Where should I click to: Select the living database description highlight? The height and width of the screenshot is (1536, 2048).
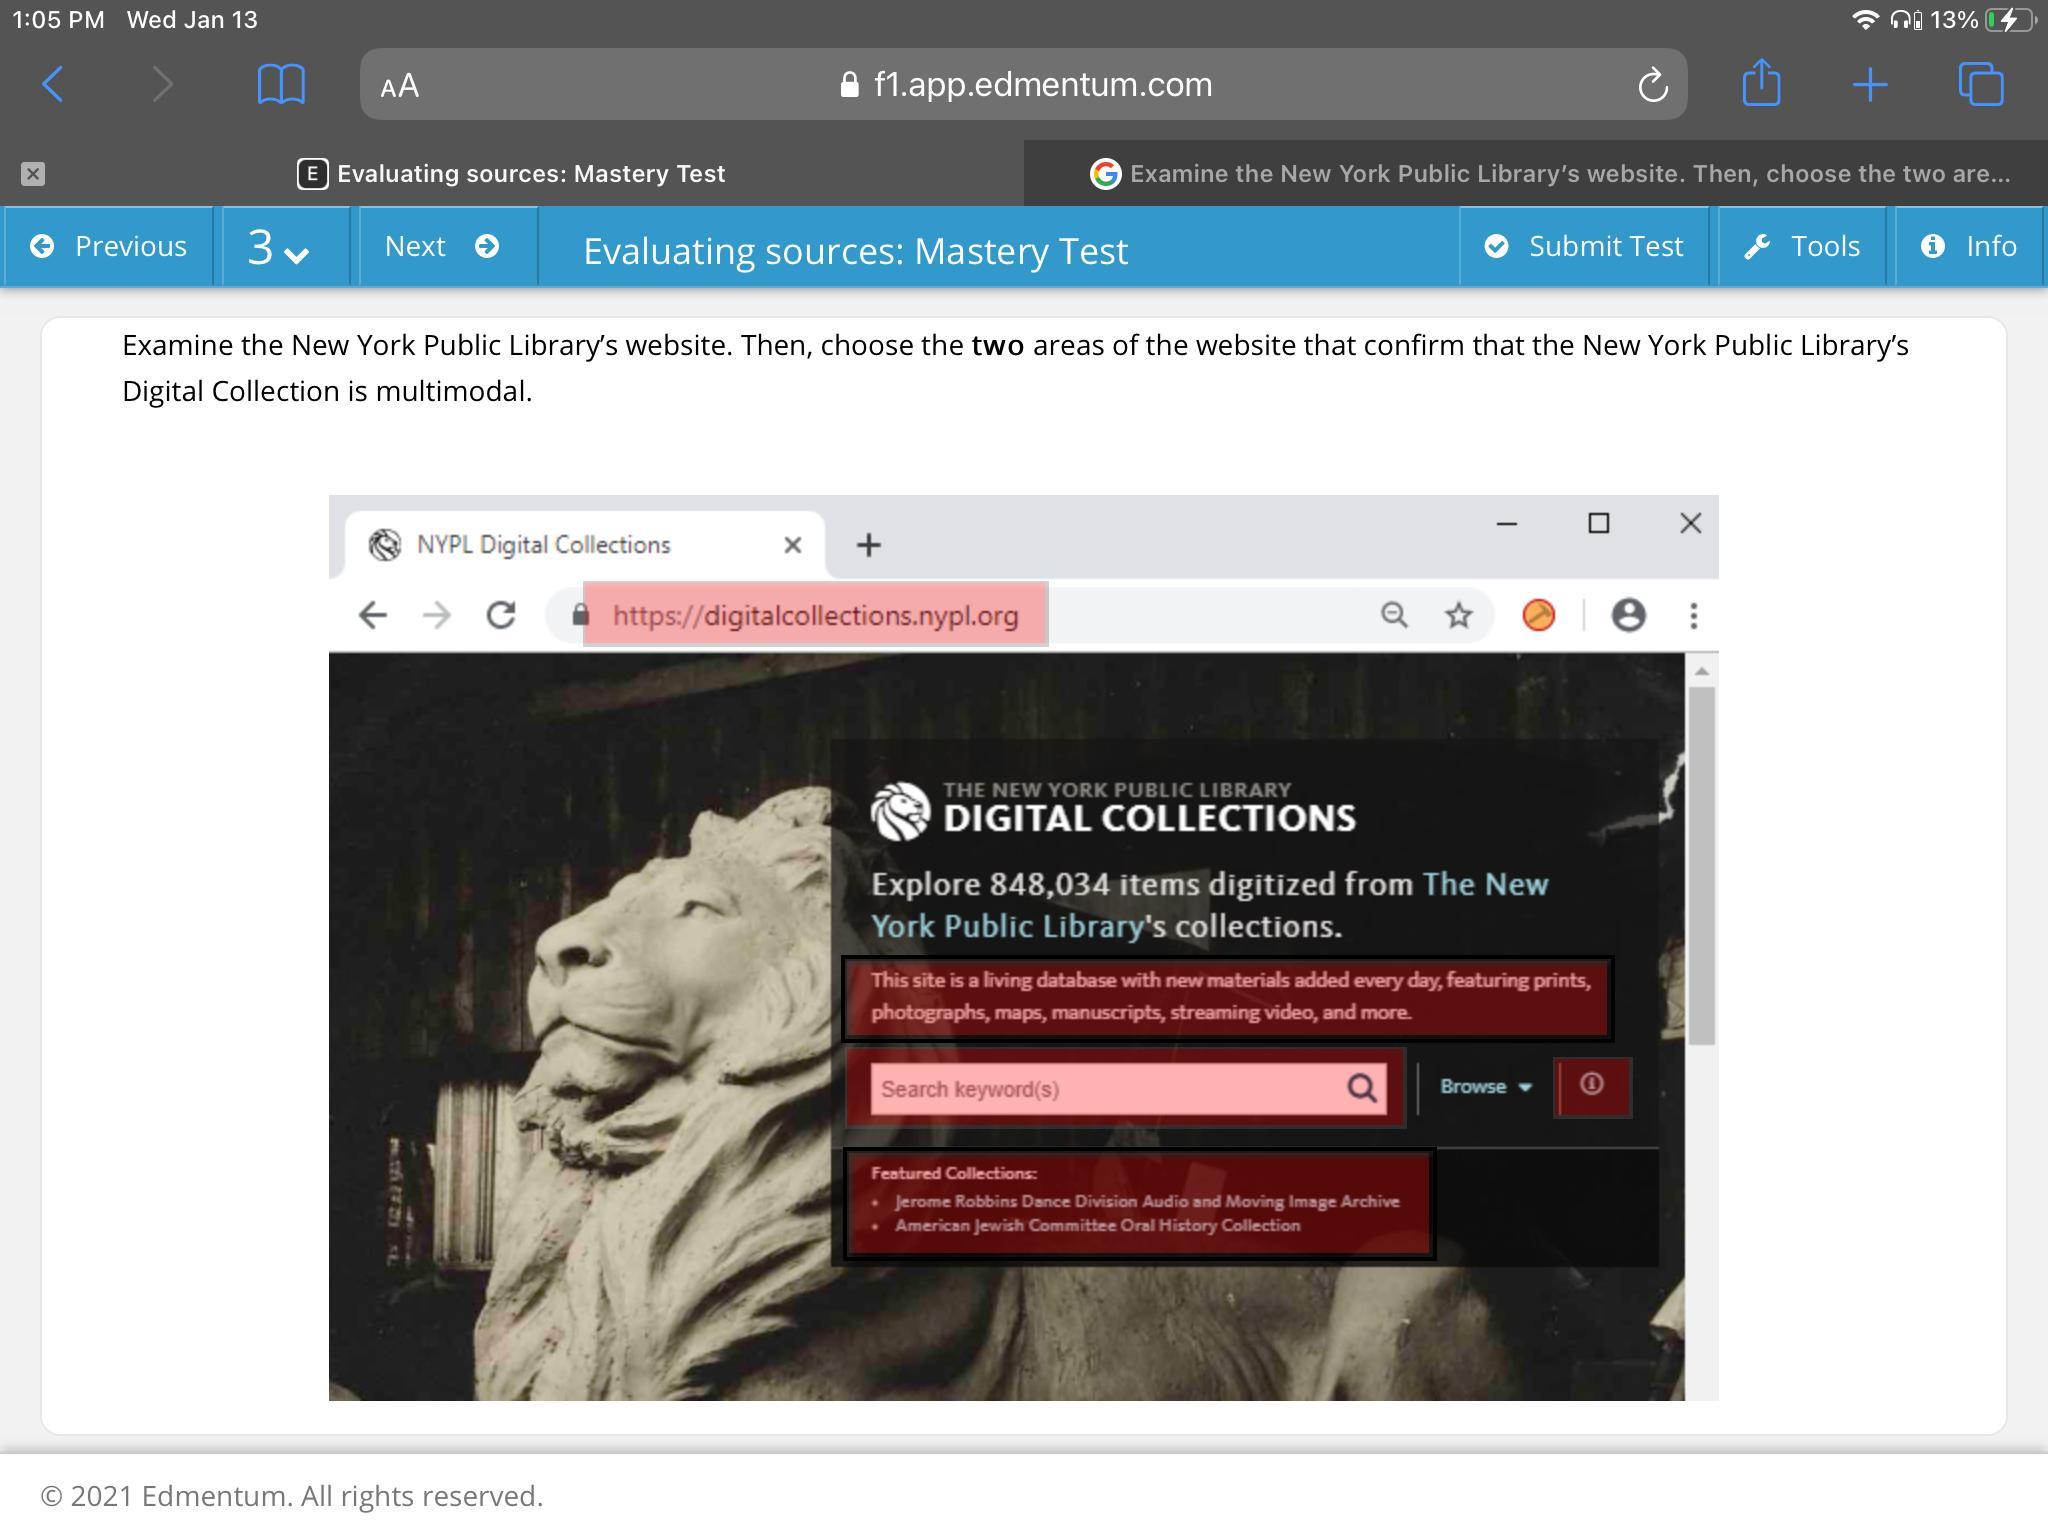1227,997
